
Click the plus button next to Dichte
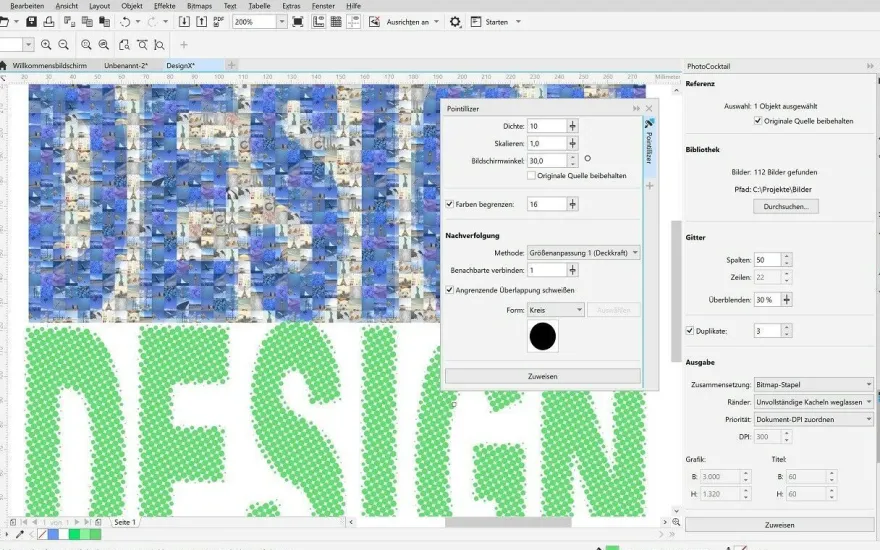572,126
